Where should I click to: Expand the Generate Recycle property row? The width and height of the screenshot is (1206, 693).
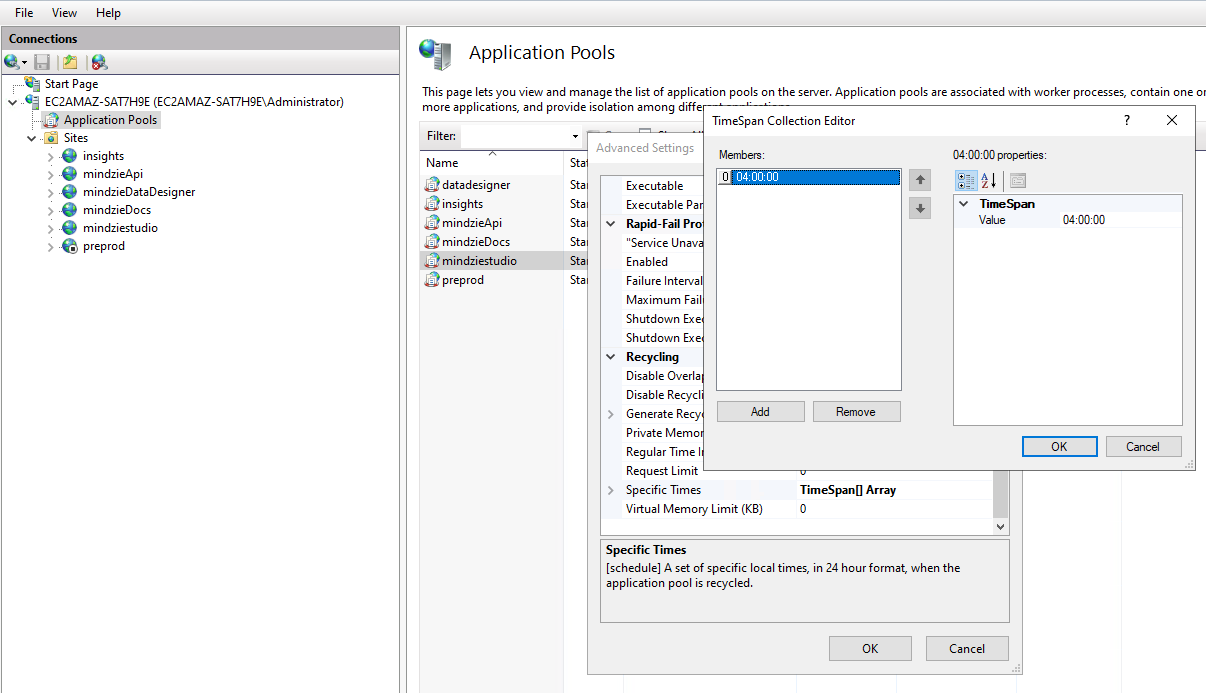point(611,414)
